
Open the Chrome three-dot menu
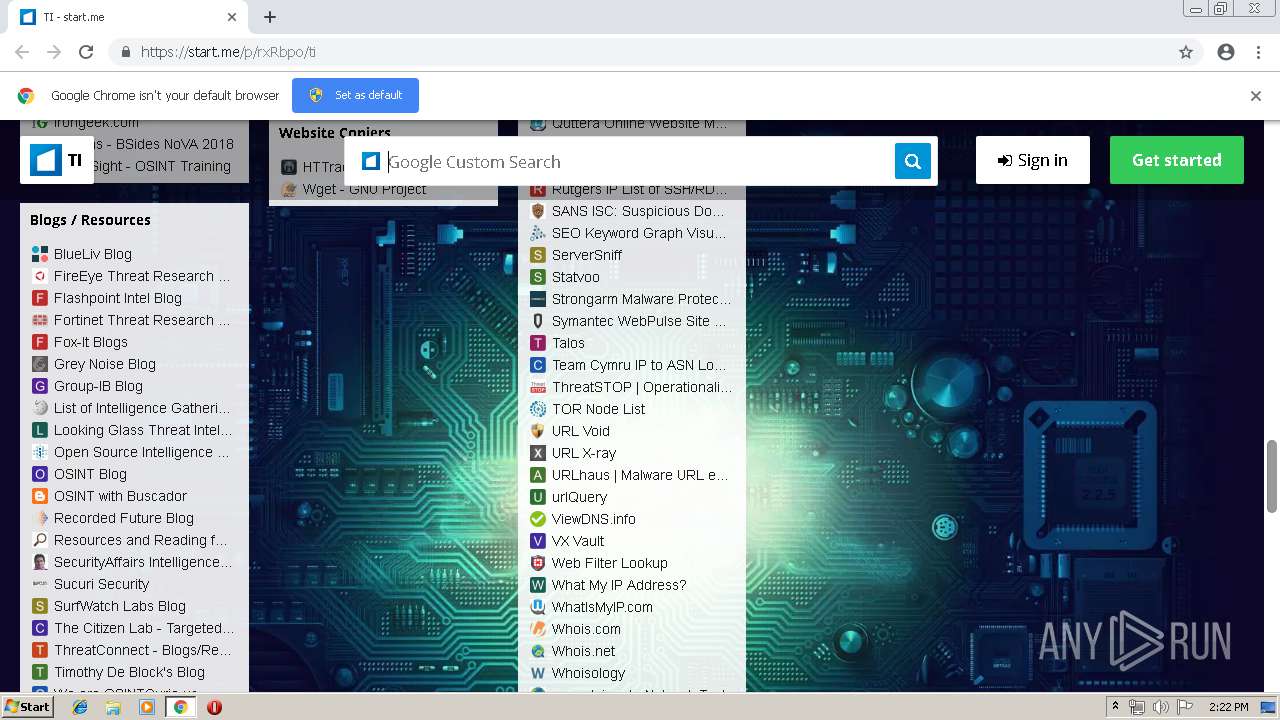click(x=1258, y=52)
